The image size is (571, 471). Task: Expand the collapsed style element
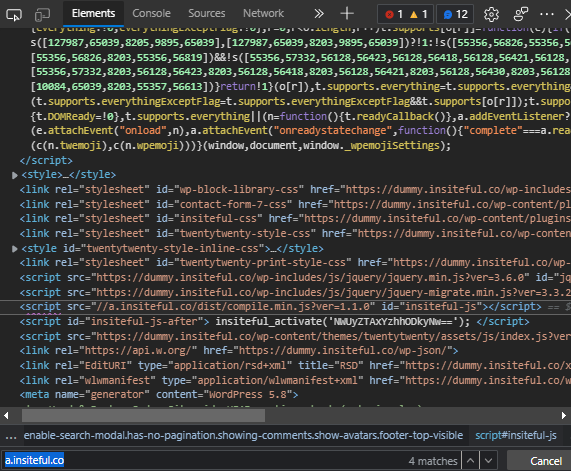click(15, 175)
